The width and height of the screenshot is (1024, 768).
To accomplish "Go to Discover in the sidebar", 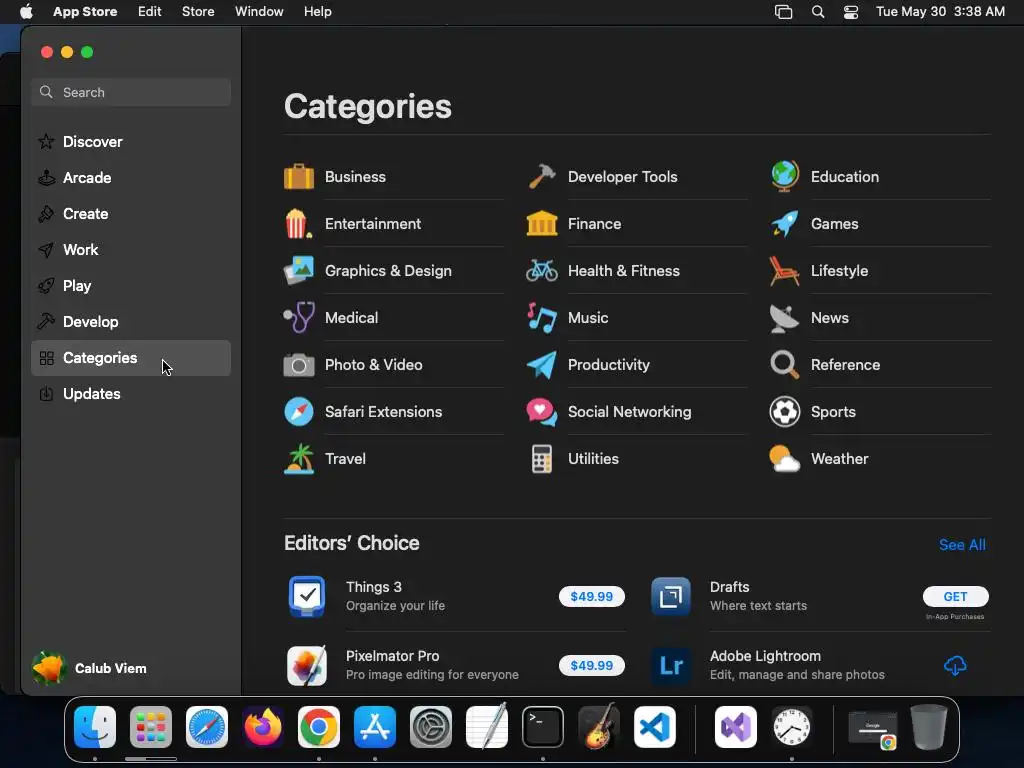I will [131, 142].
